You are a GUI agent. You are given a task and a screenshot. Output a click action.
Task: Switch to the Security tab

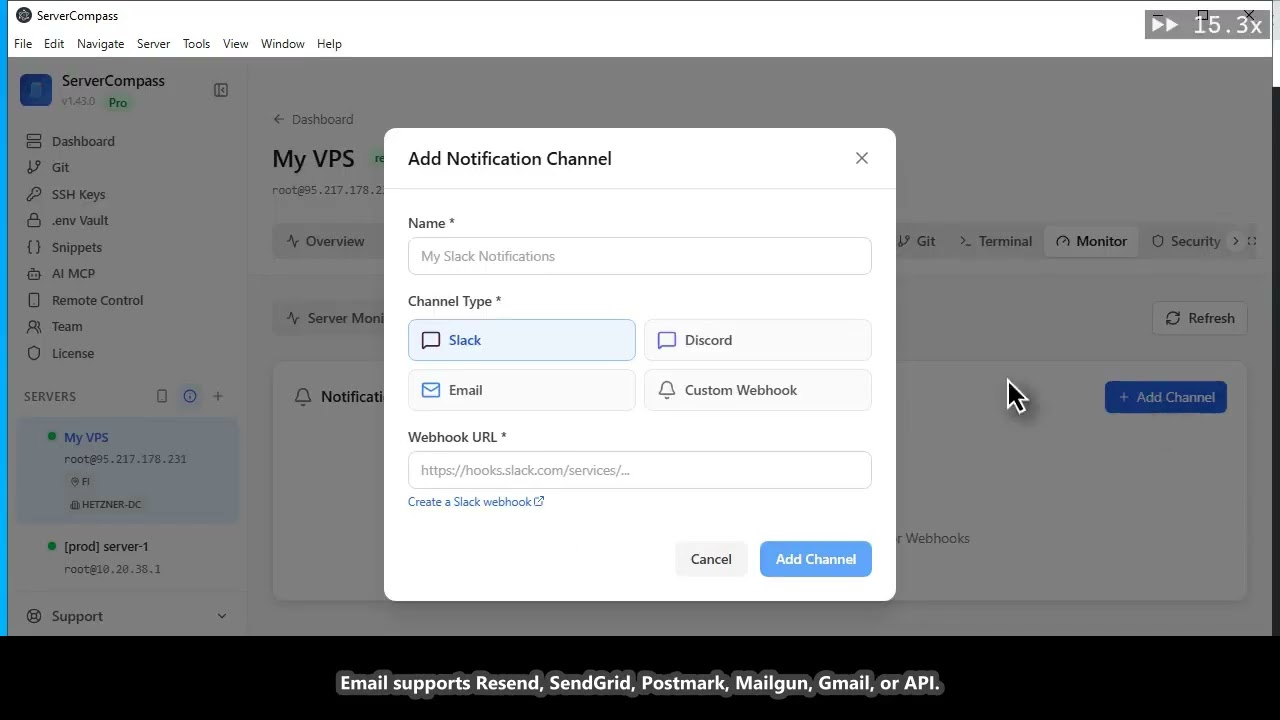(1186, 241)
